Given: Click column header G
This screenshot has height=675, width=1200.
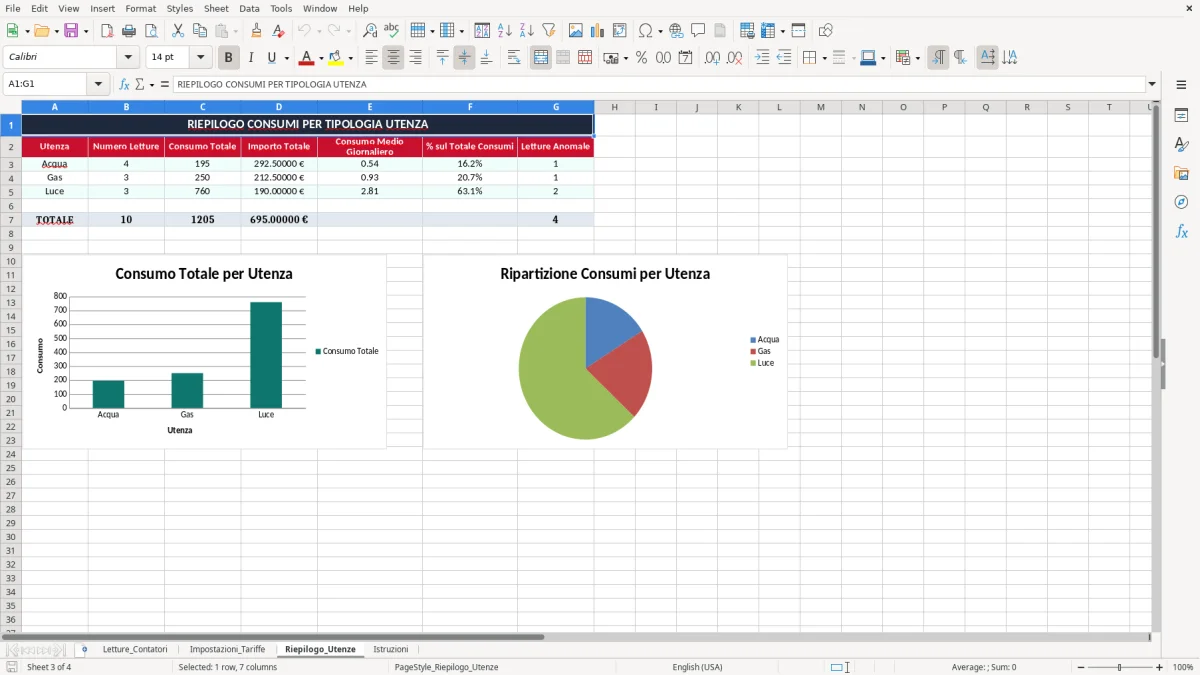Looking at the screenshot, I should pyautogui.click(x=556, y=107).
